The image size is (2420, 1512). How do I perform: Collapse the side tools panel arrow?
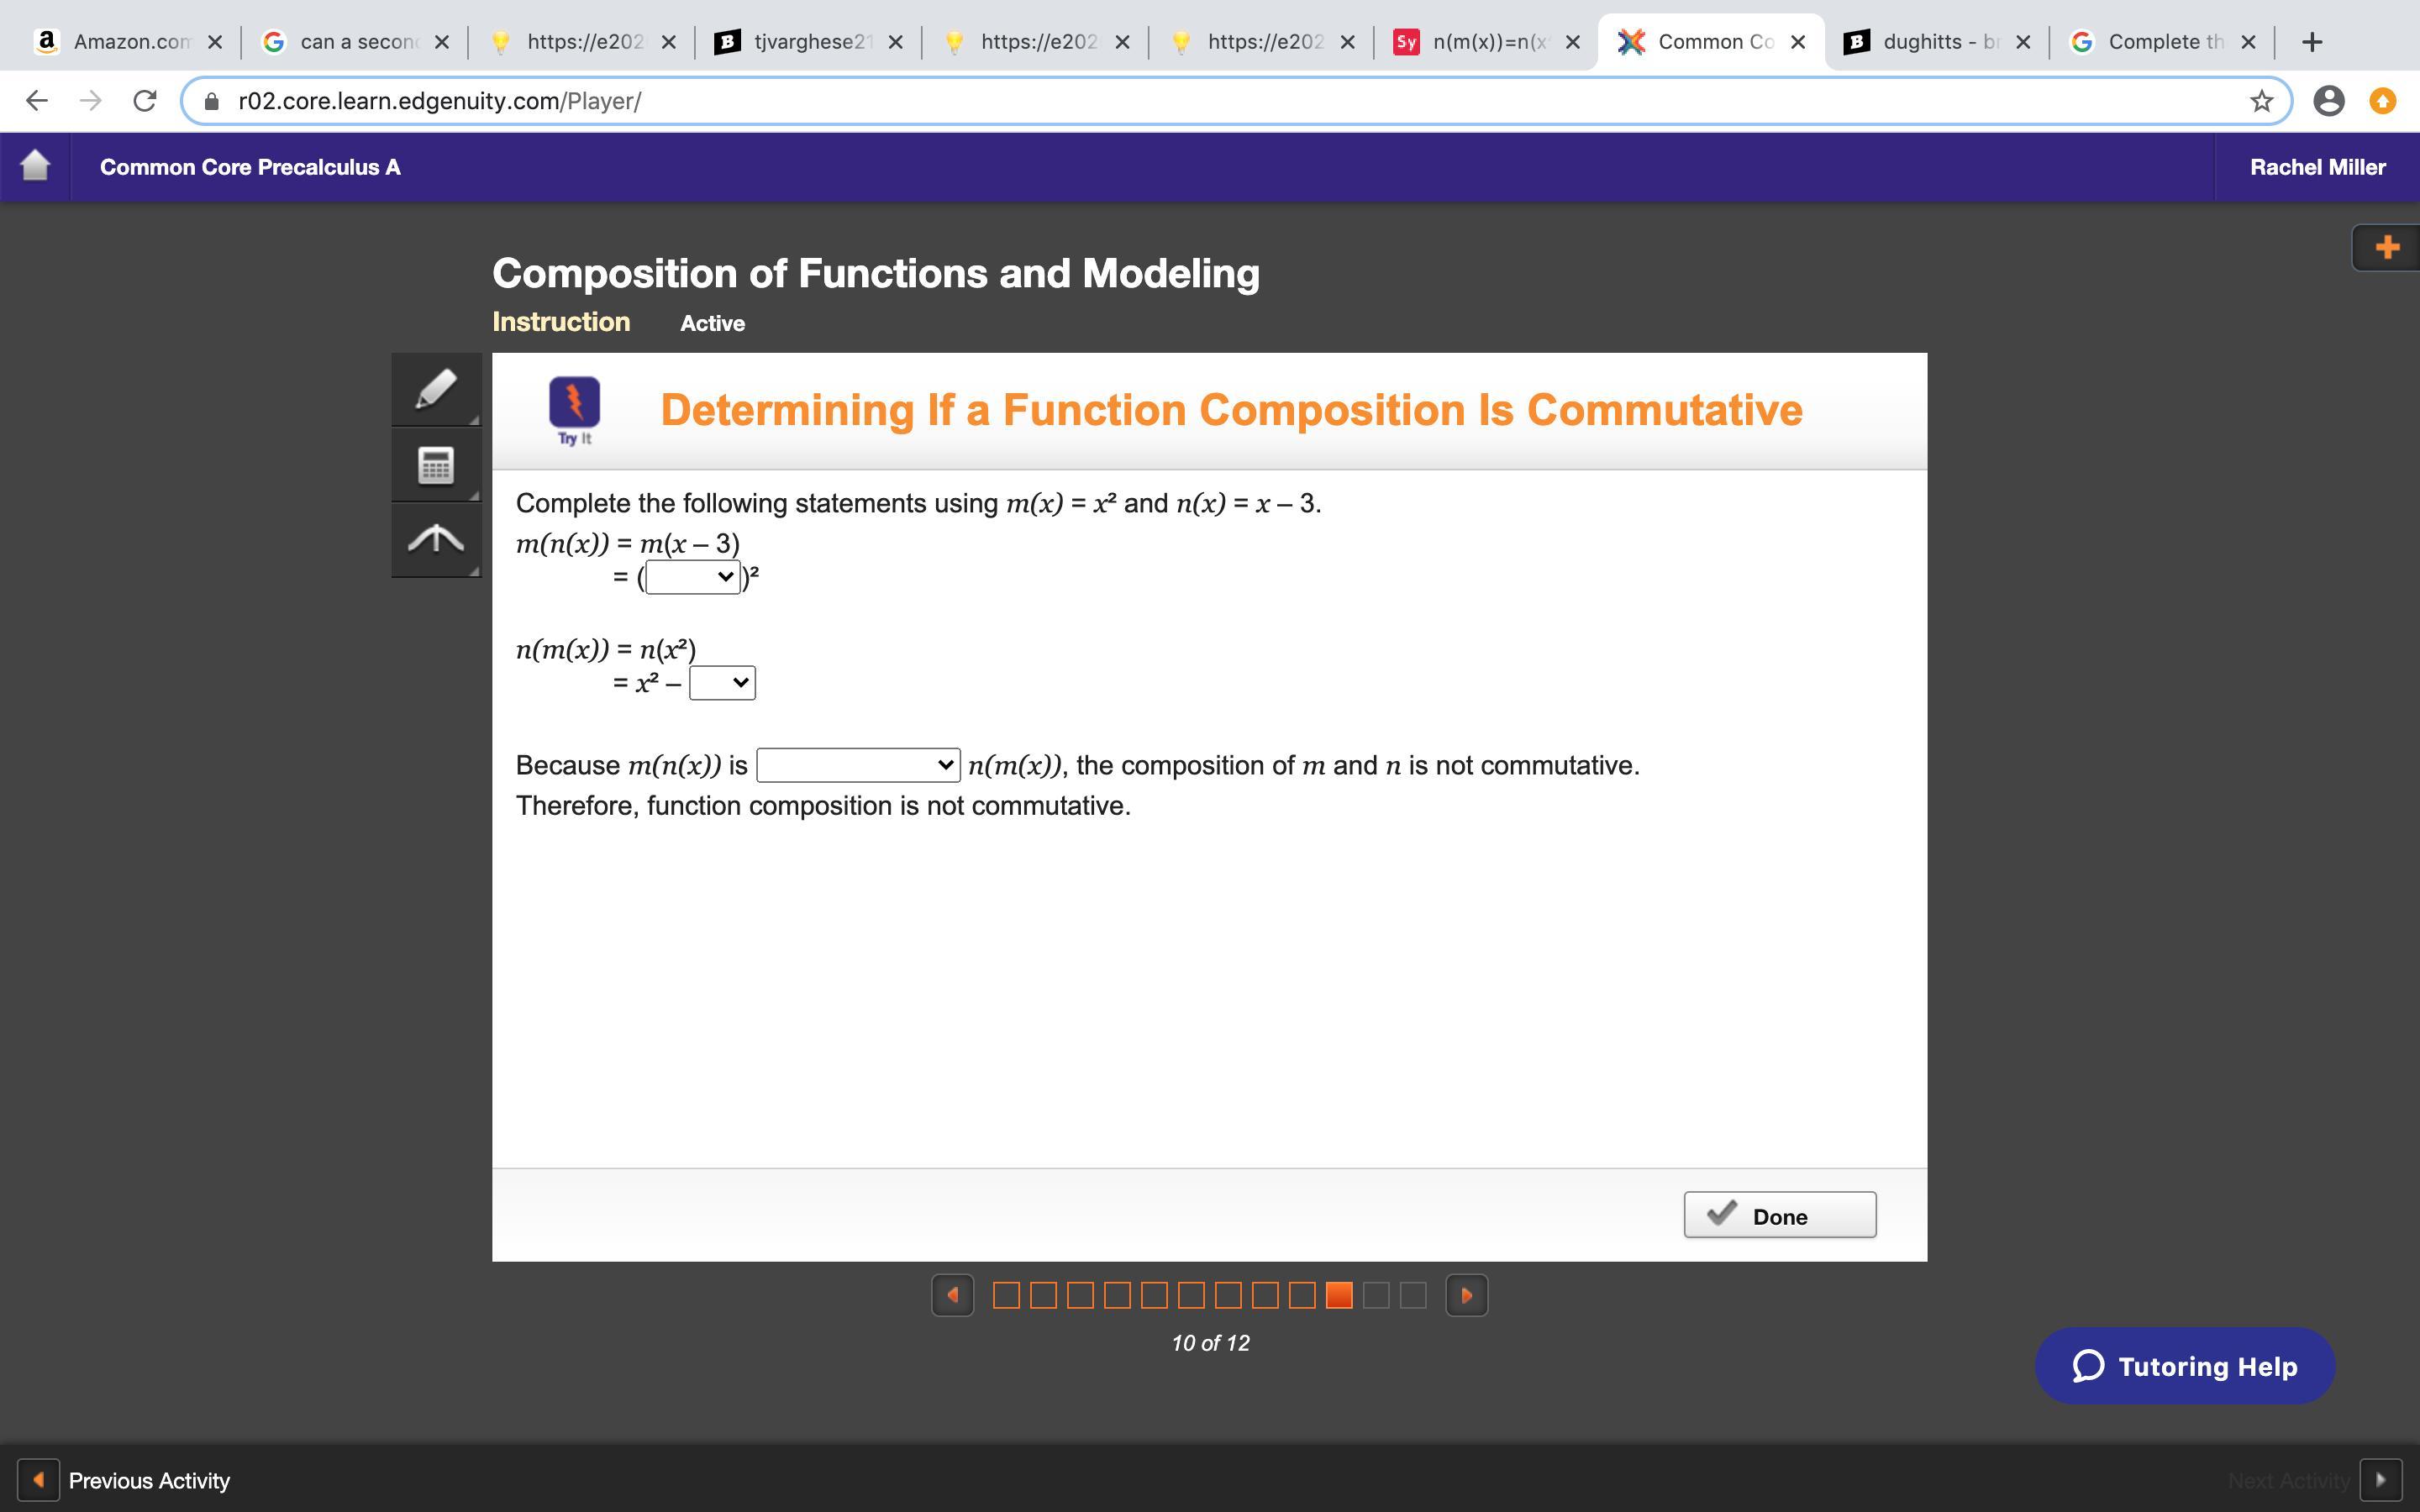coord(435,540)
